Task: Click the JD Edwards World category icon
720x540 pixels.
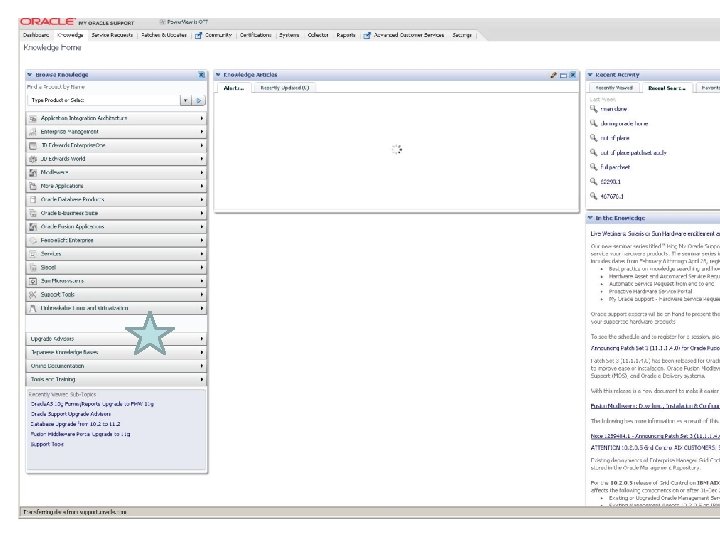Action: pos(33,159)
